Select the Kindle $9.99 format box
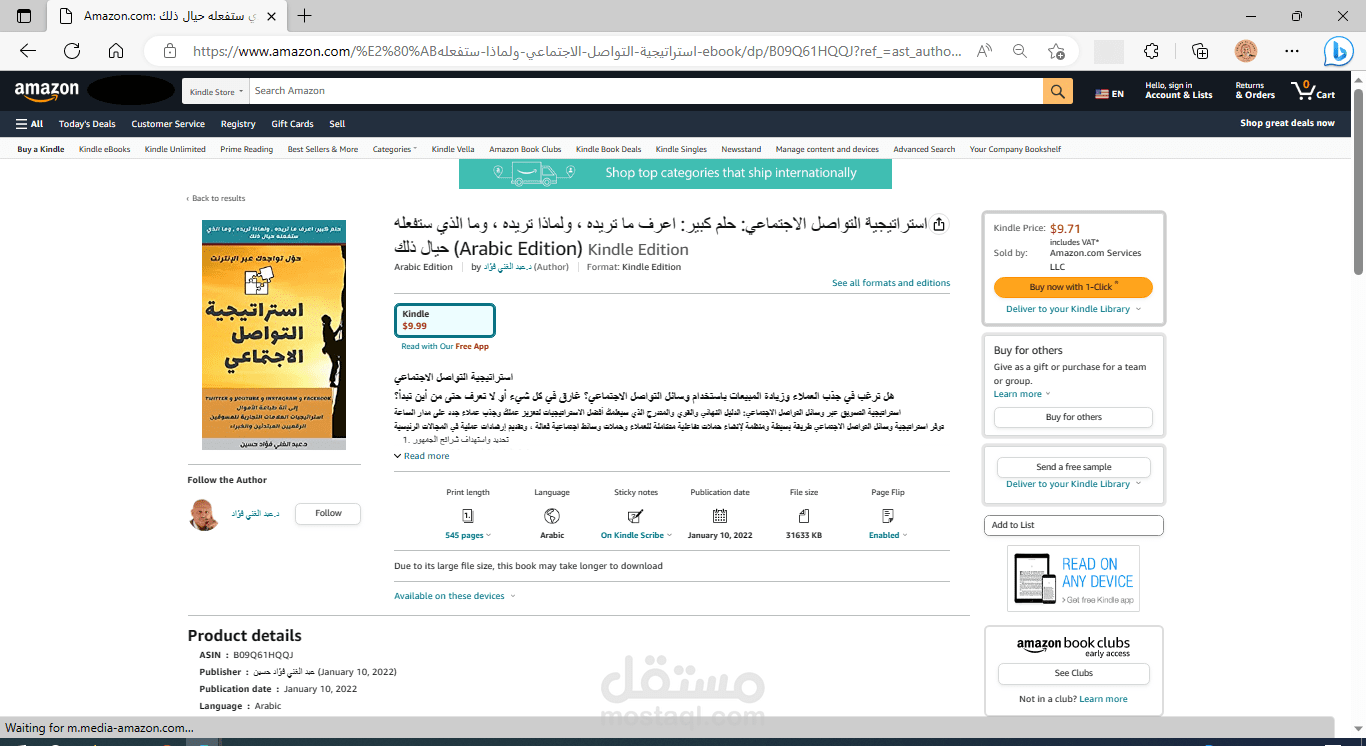 445,320
